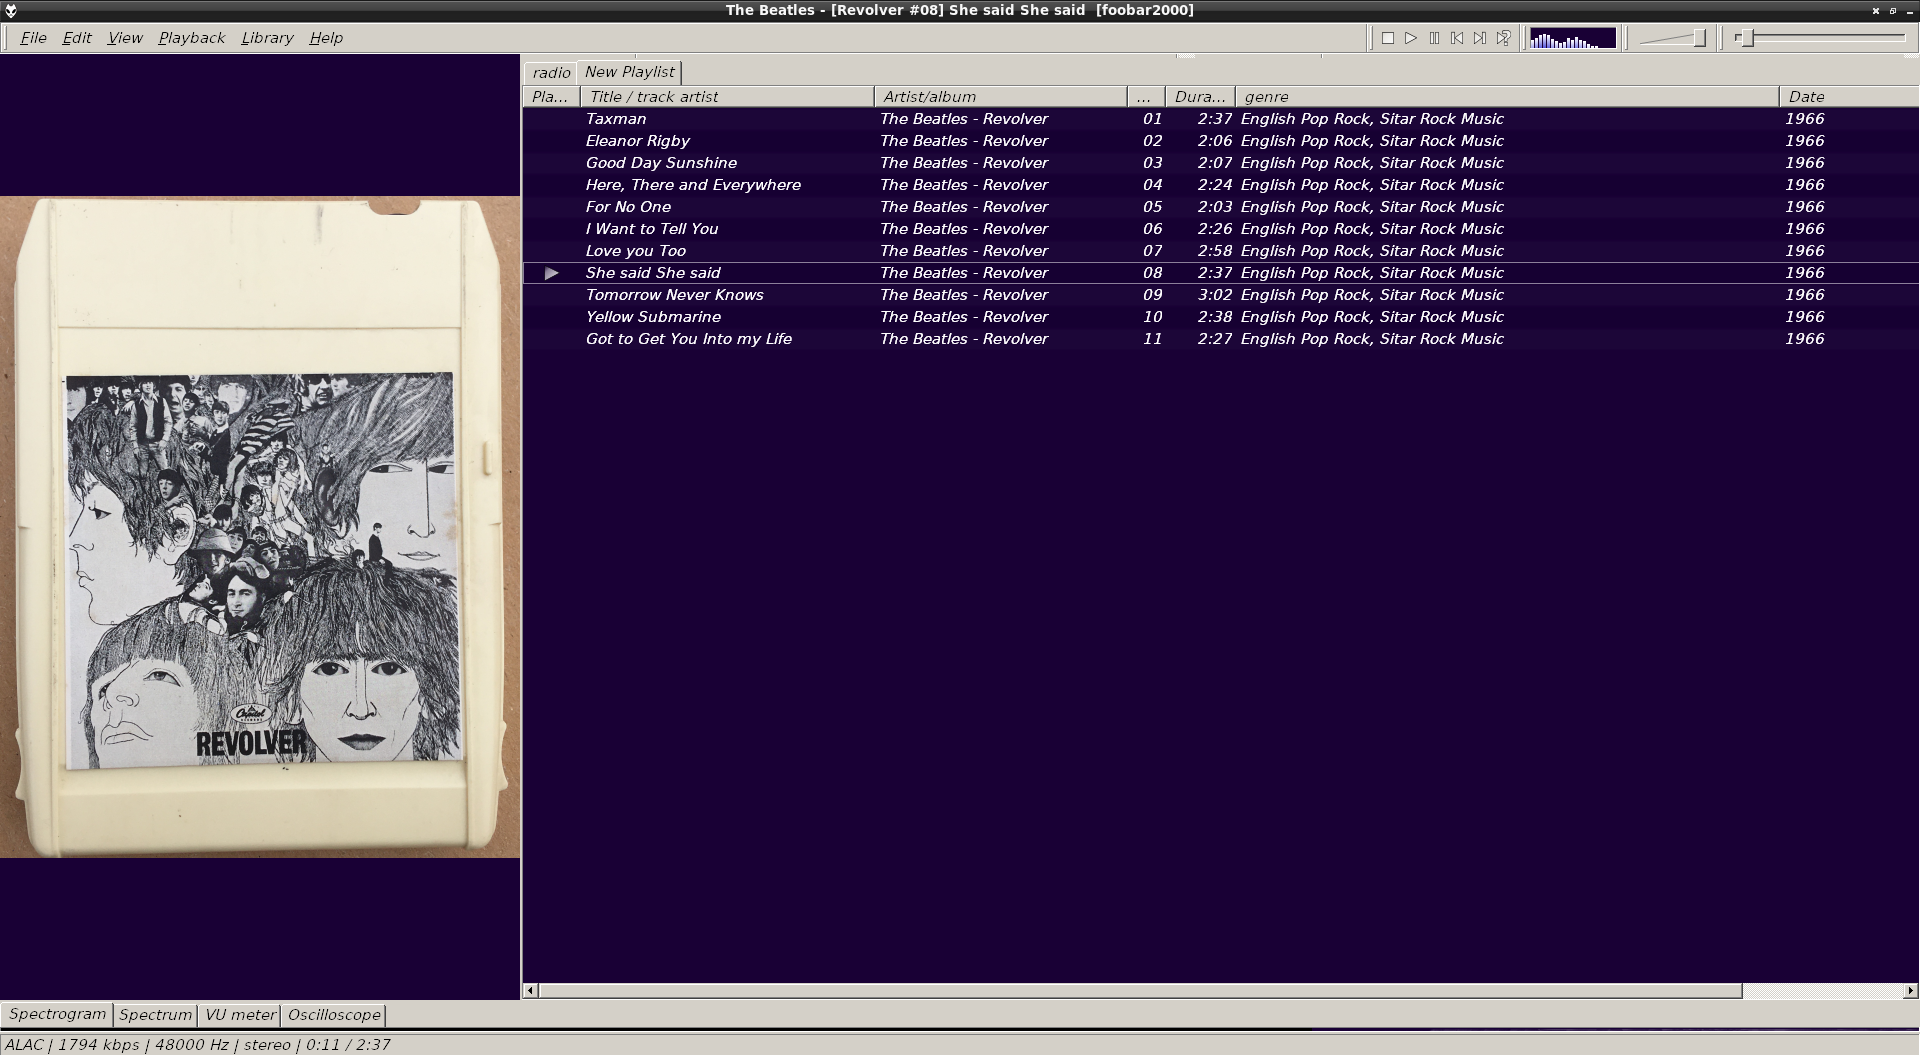Restore the window with title bar button

pos(1893,11)
